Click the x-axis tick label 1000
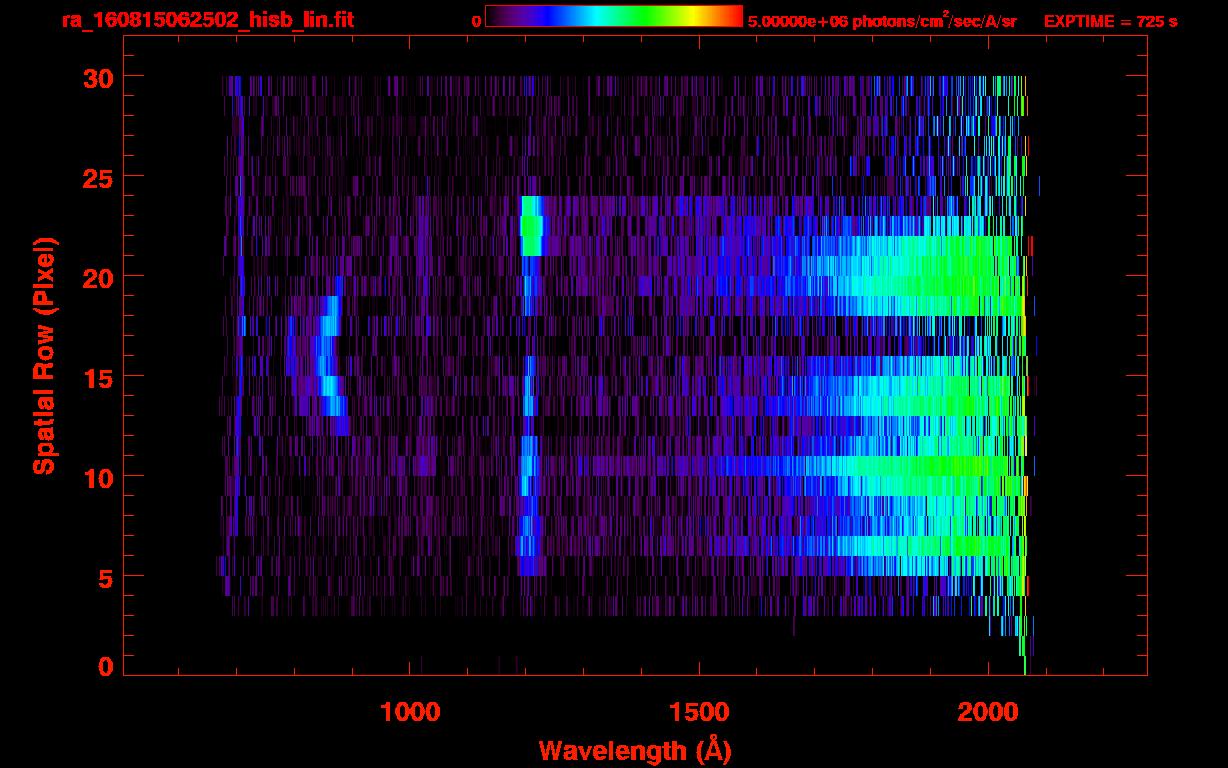The image size is (1228, 768). (411, 712)
